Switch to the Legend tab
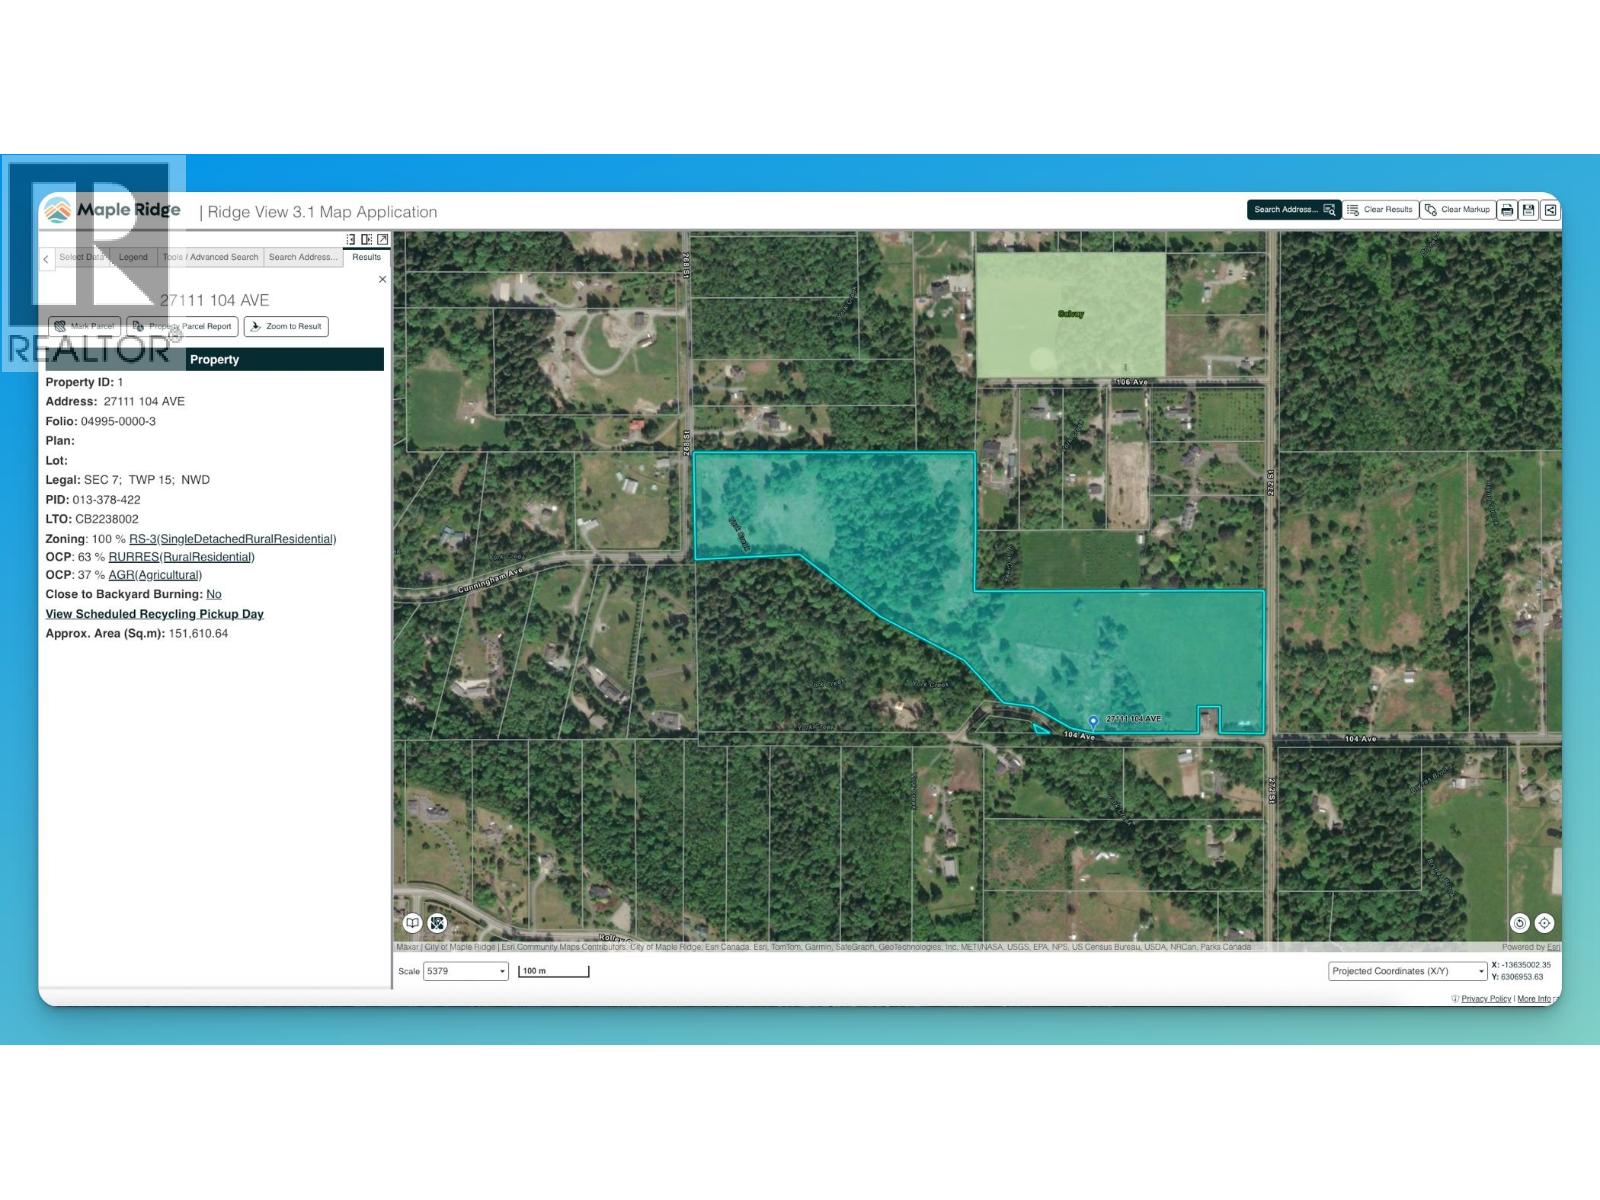 pyautogui.click(x=133, y=257)
